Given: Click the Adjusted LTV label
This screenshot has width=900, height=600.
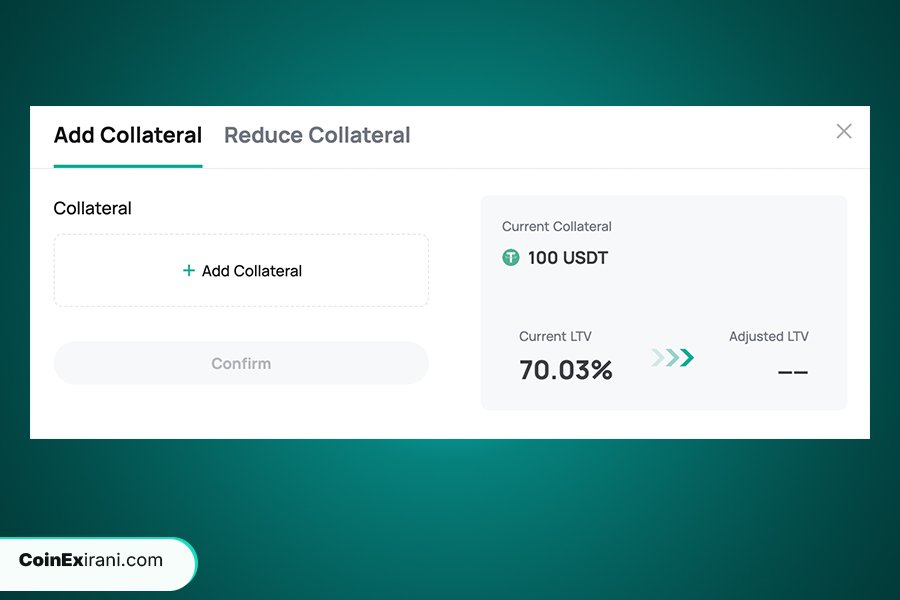Looking at the screenshot, I should coord(769,336).
